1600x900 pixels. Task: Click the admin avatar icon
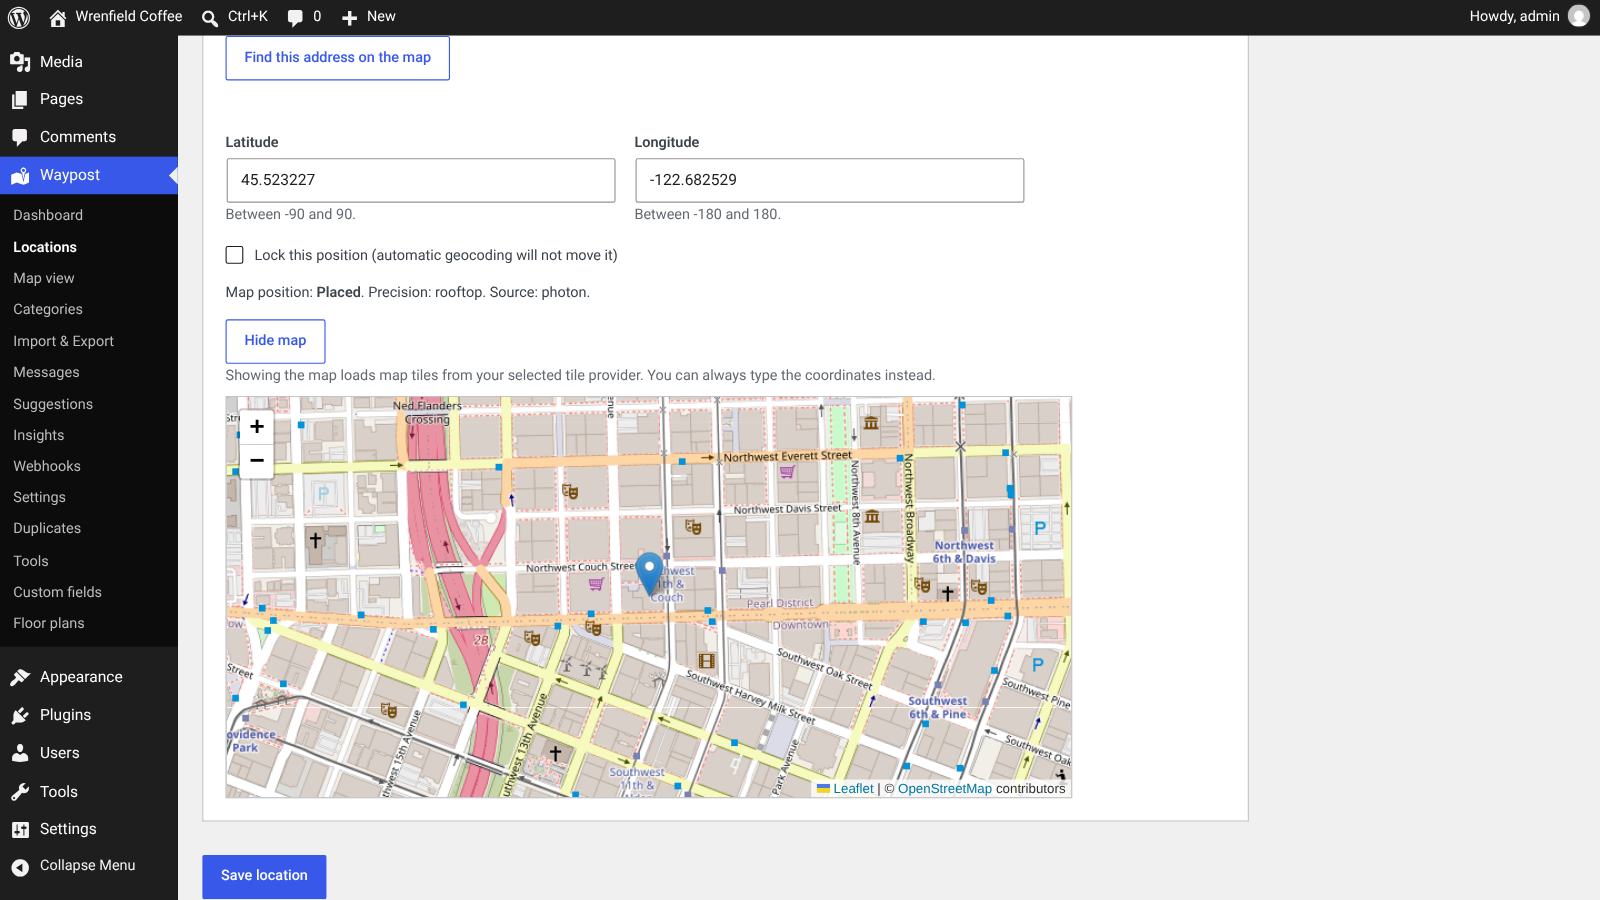click(x=1579, y=16)
